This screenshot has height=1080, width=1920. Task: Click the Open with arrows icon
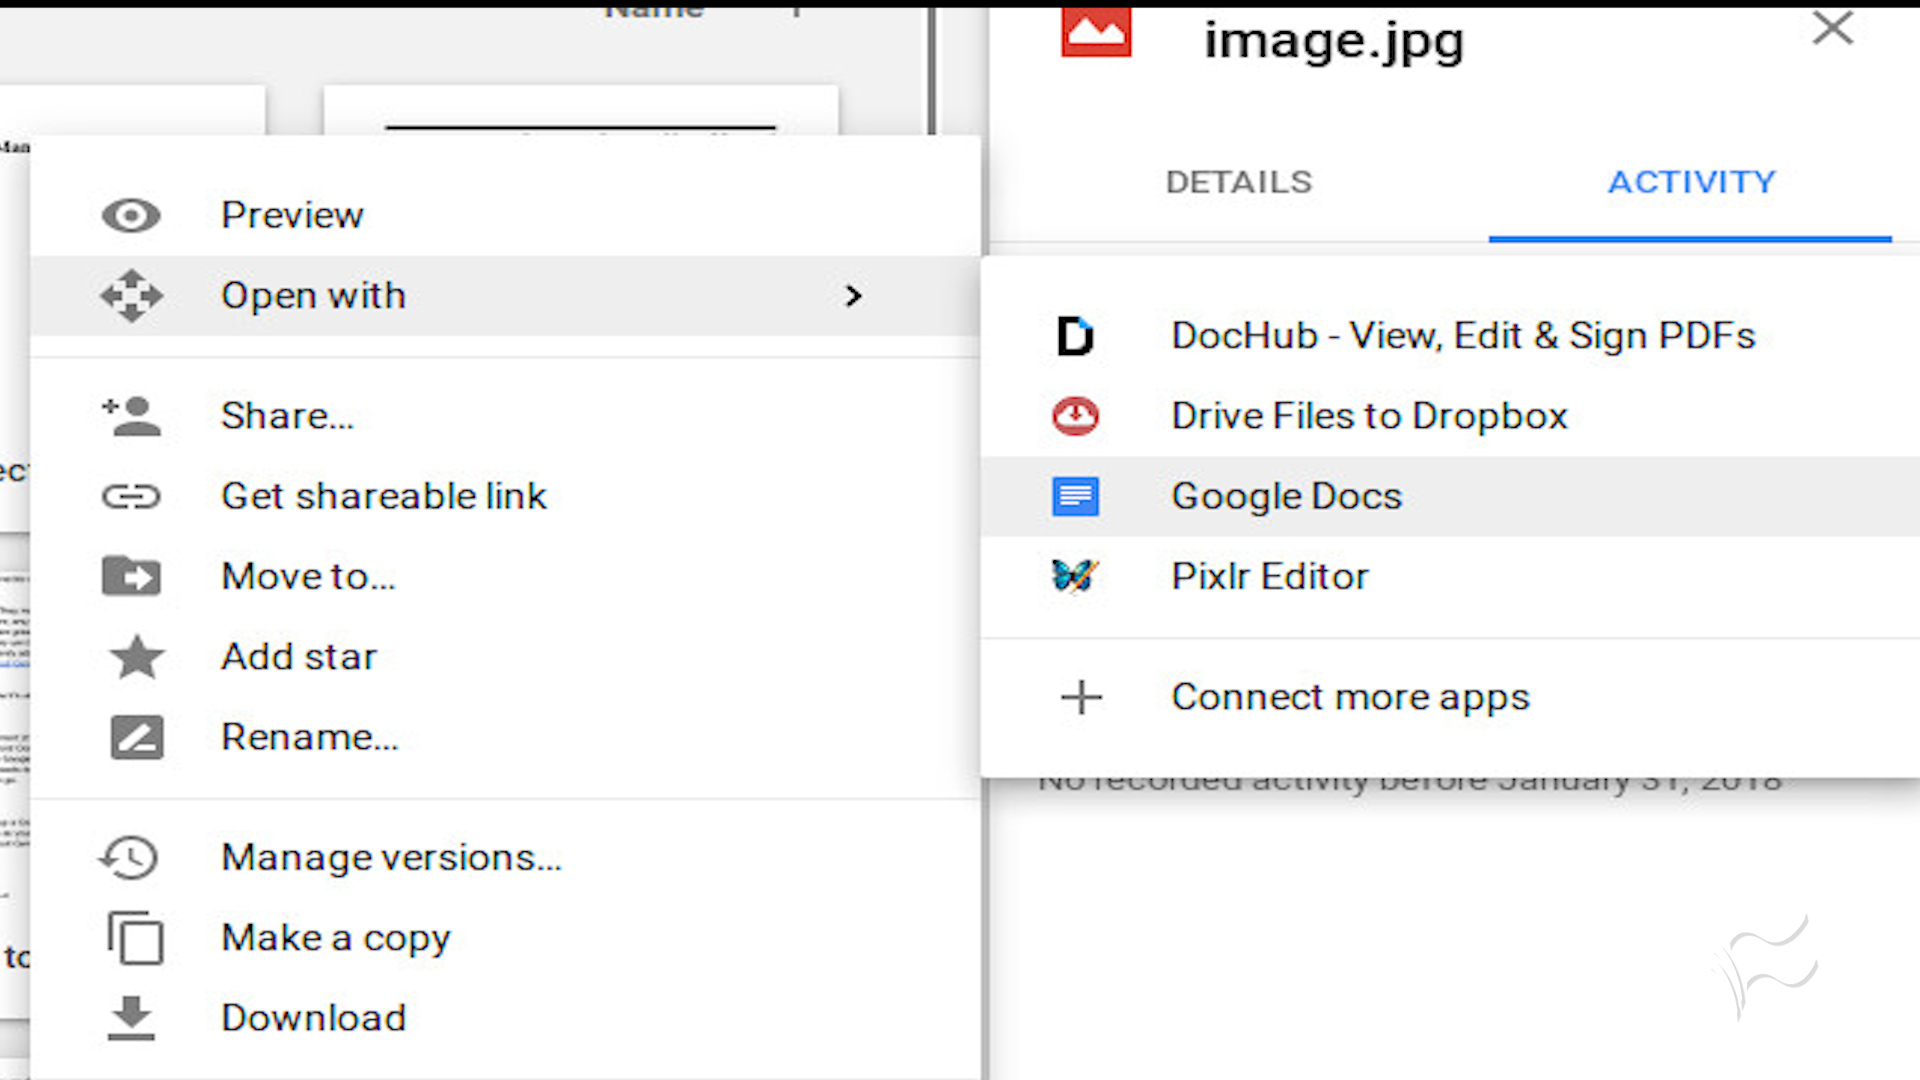[x=131, y=295]
